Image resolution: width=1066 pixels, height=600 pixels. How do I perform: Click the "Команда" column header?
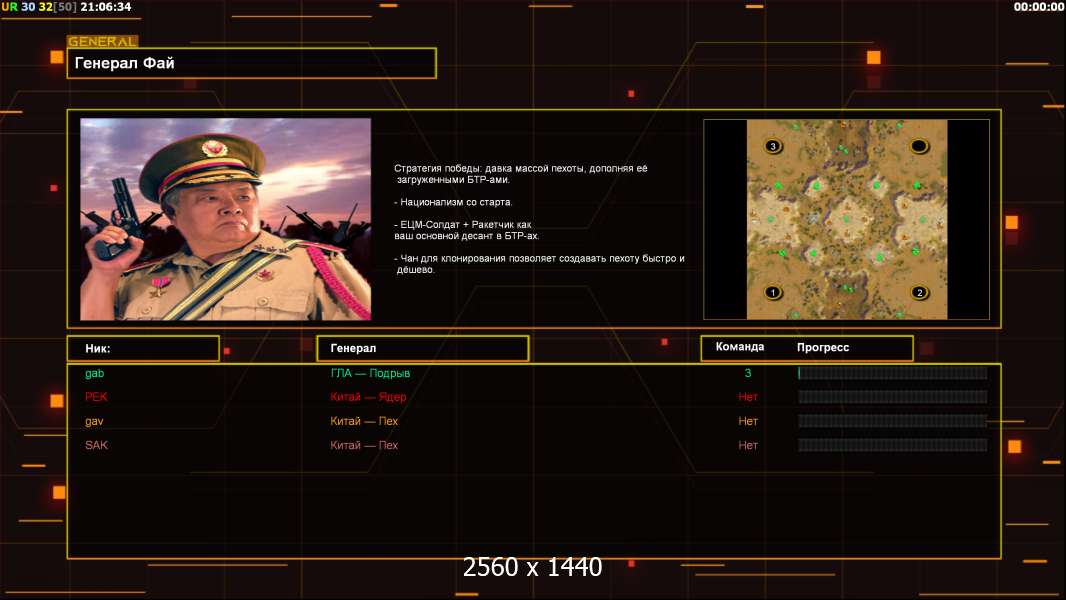click(740, 347)
